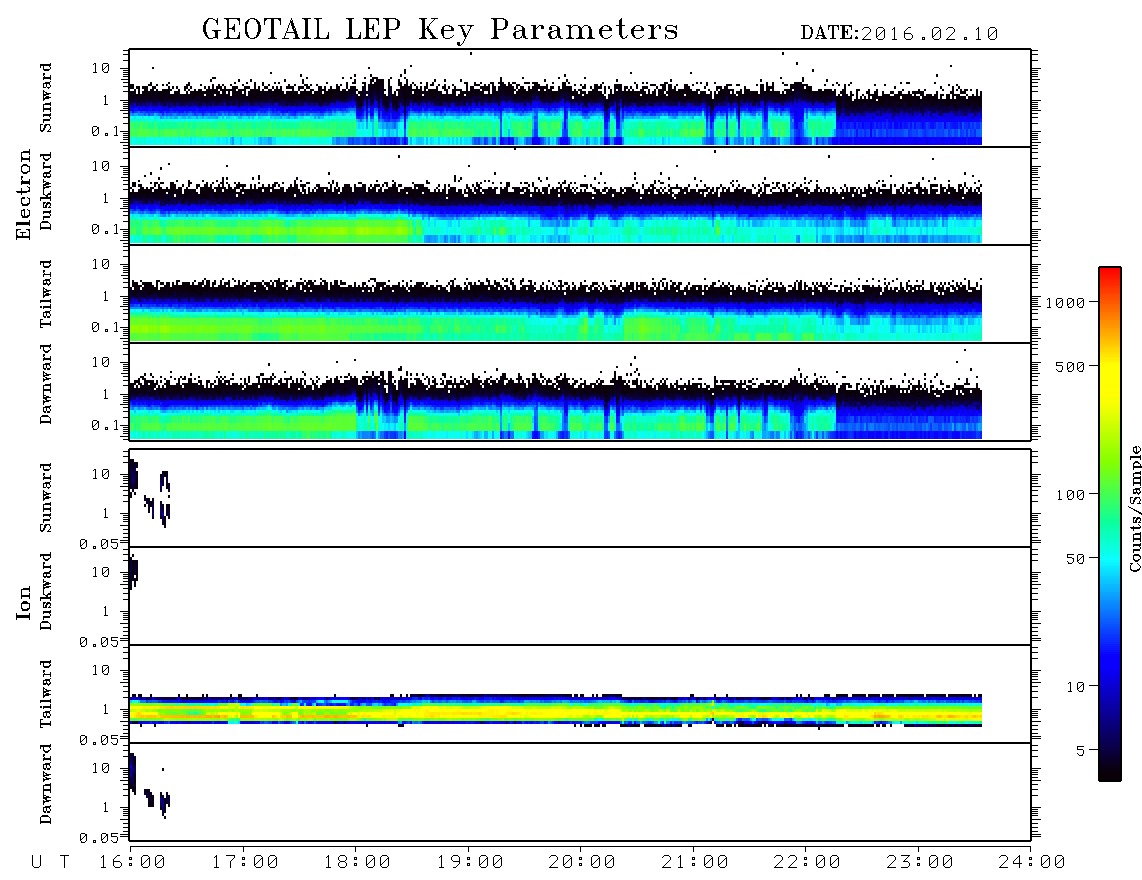Click the "10" tick of Ion Tailward panel
Screen dimensions: 1142x880
coord(101,670)
